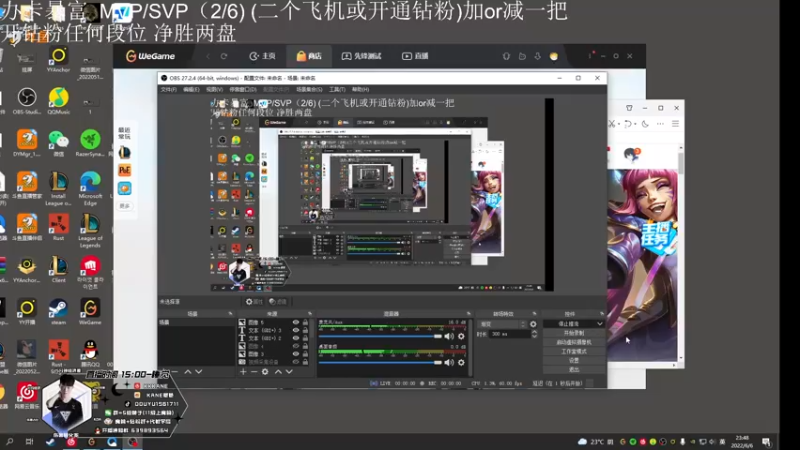Move scene down with chevron under scenes

point(199,372)
